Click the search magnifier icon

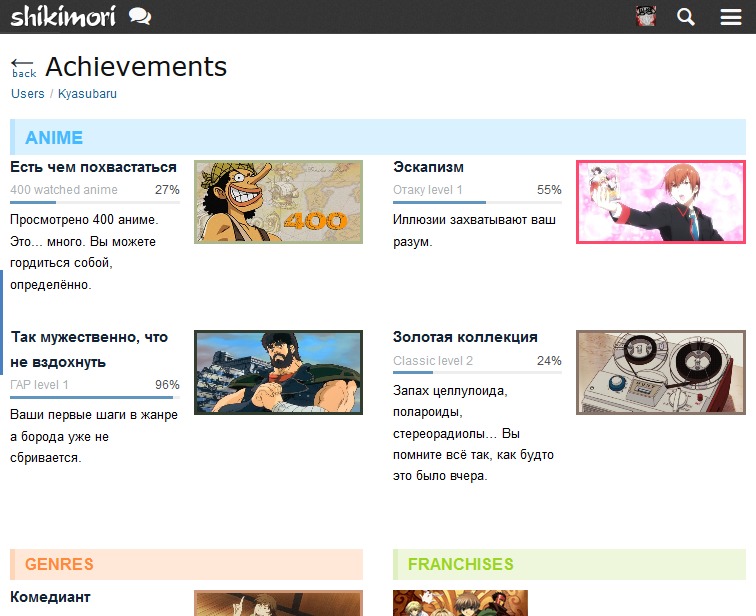point(686,17)
